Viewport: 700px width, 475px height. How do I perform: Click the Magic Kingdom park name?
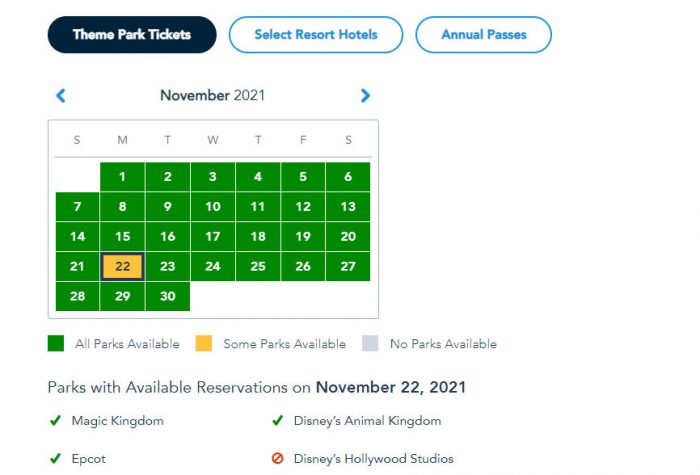point(118,421)
